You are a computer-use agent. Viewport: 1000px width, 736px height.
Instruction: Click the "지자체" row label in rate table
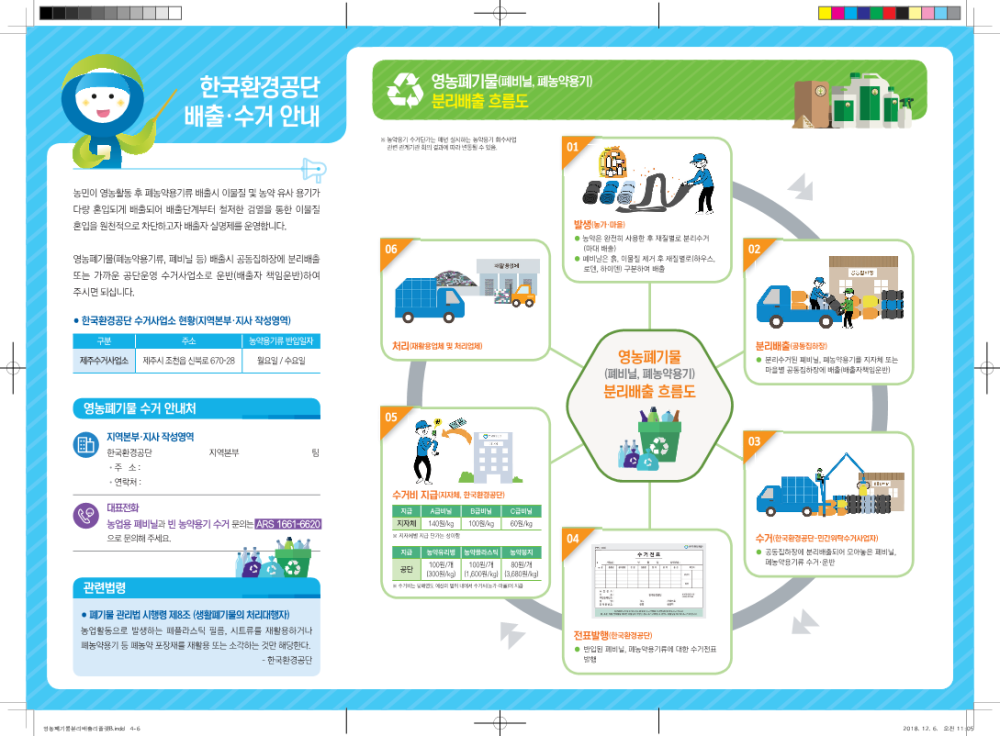(x=406, y=524)
